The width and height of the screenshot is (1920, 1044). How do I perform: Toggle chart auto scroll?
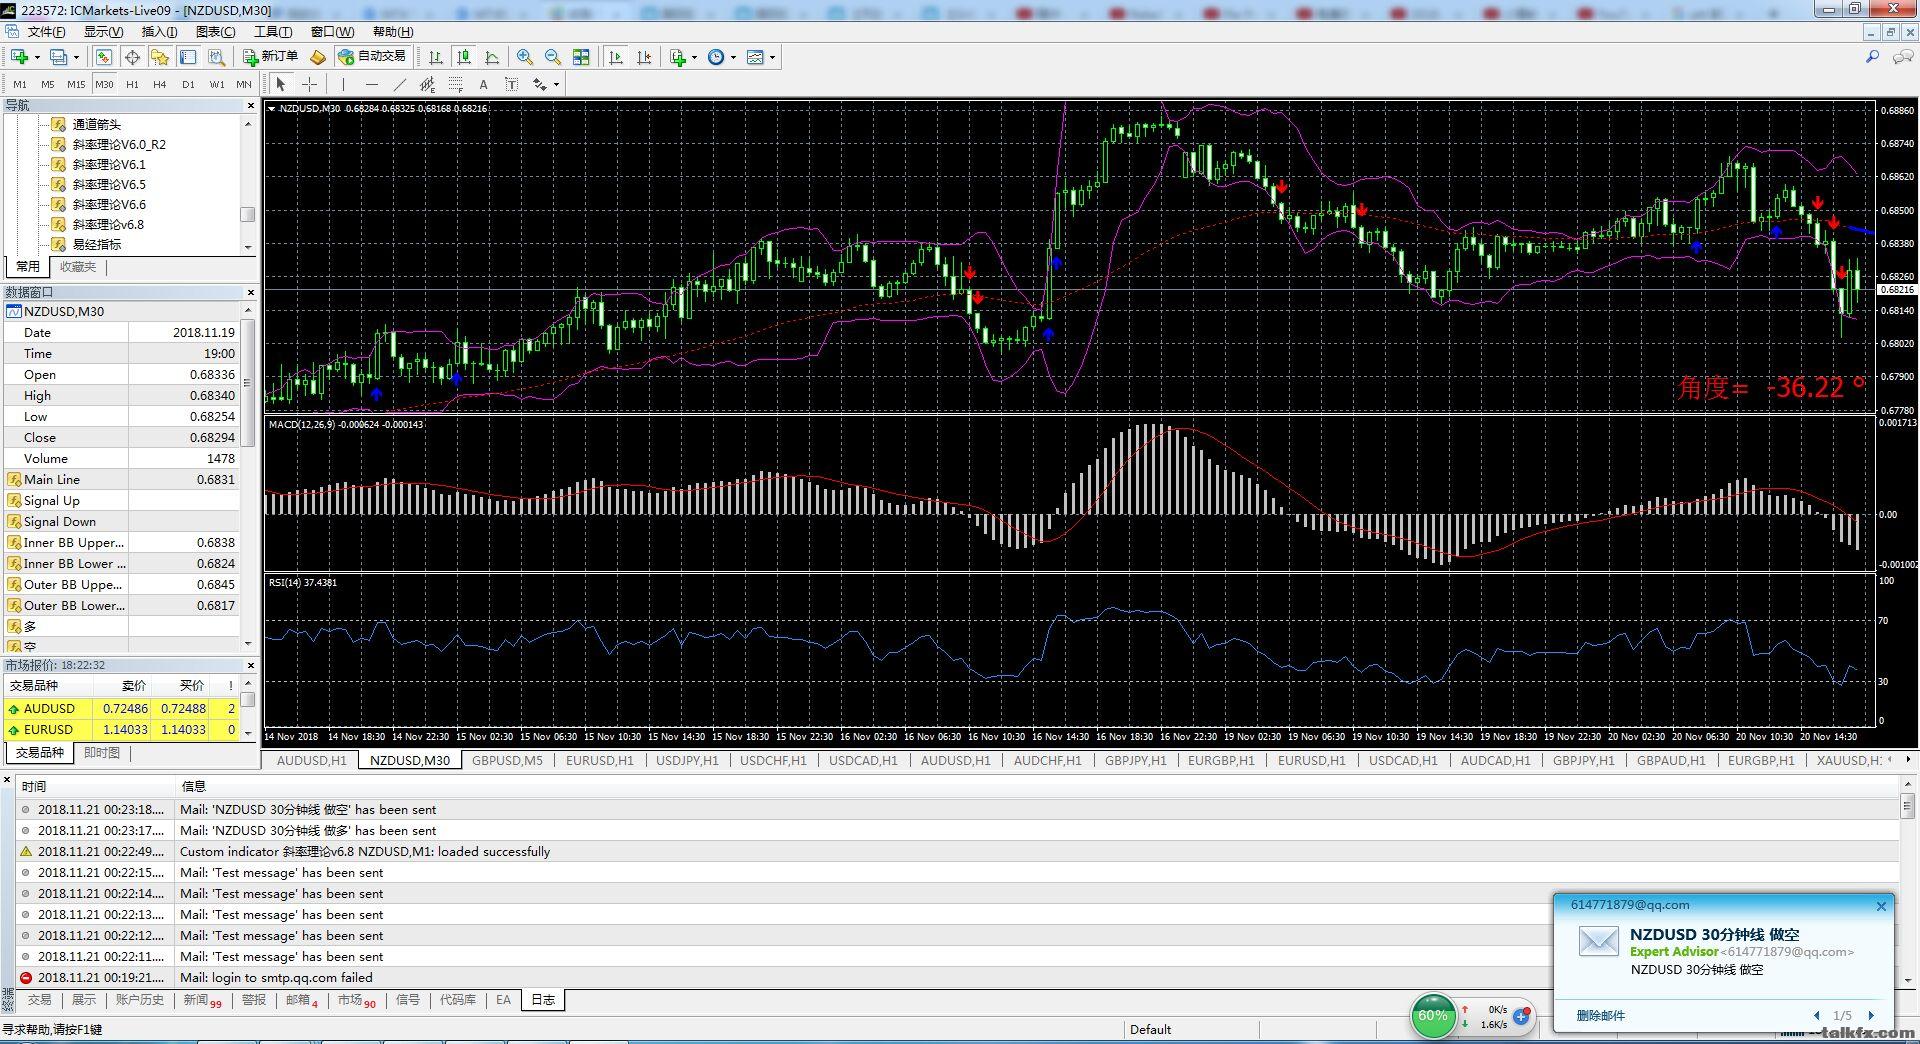[x=616, y=57]
